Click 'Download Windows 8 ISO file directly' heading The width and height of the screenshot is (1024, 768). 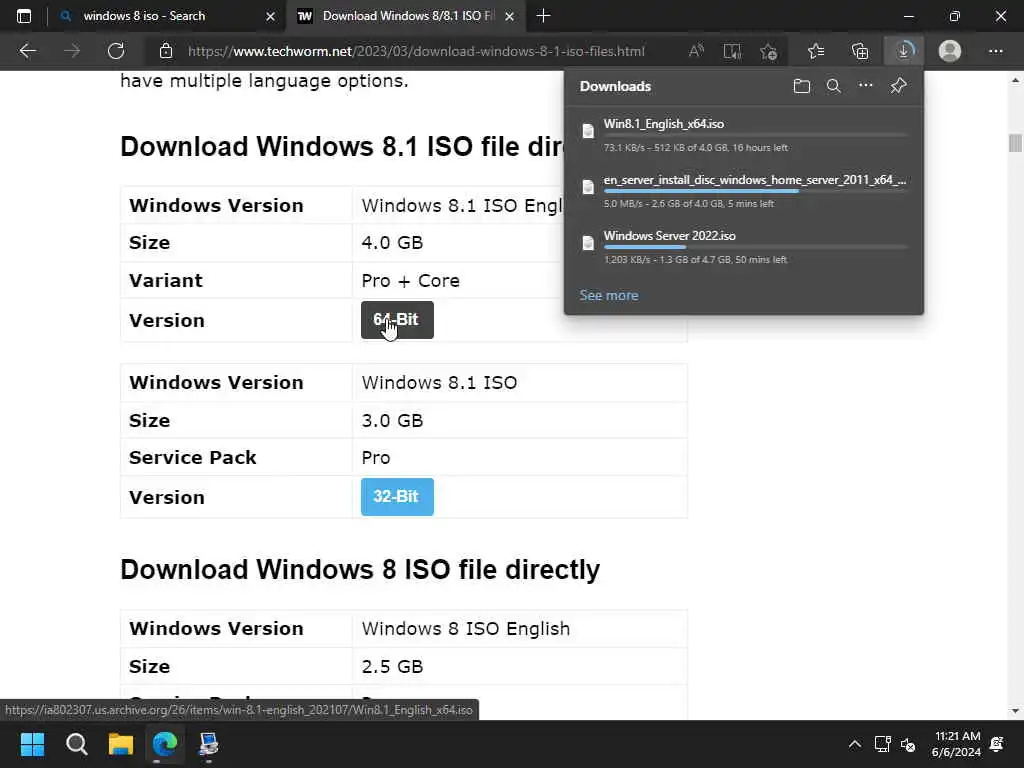[x=360, y=569]
